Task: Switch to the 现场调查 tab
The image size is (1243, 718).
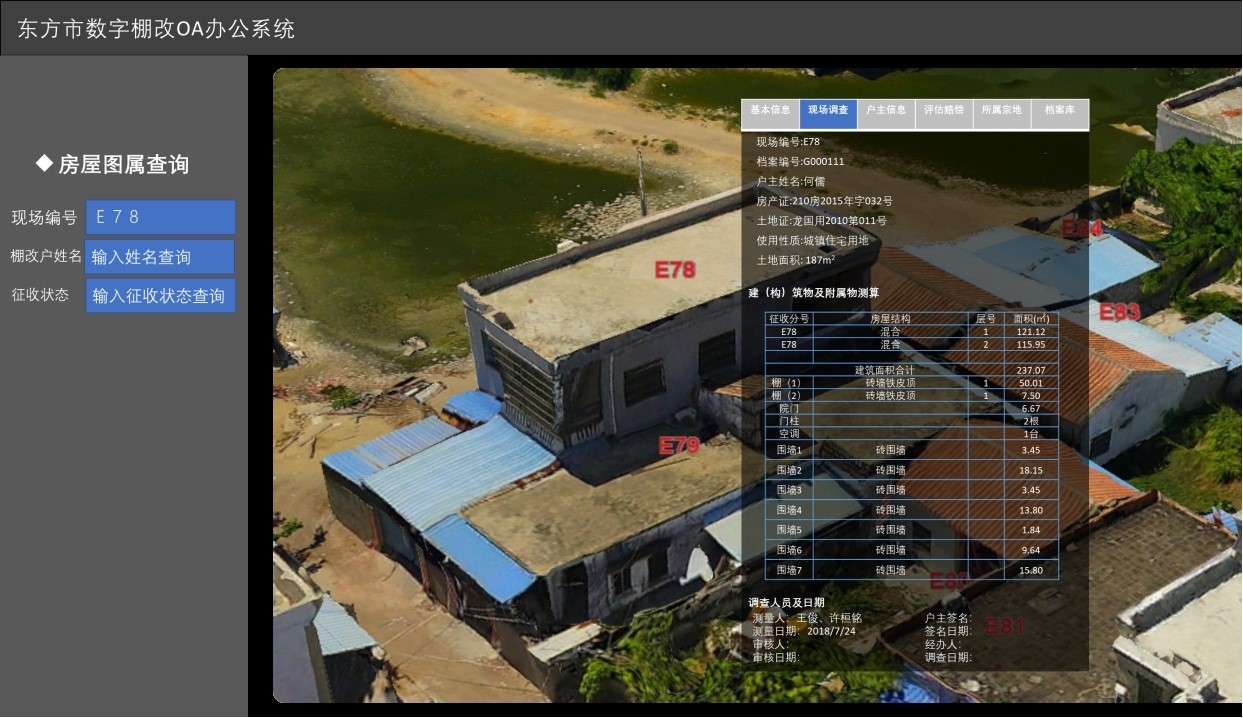Action: [x=828, y=114]
